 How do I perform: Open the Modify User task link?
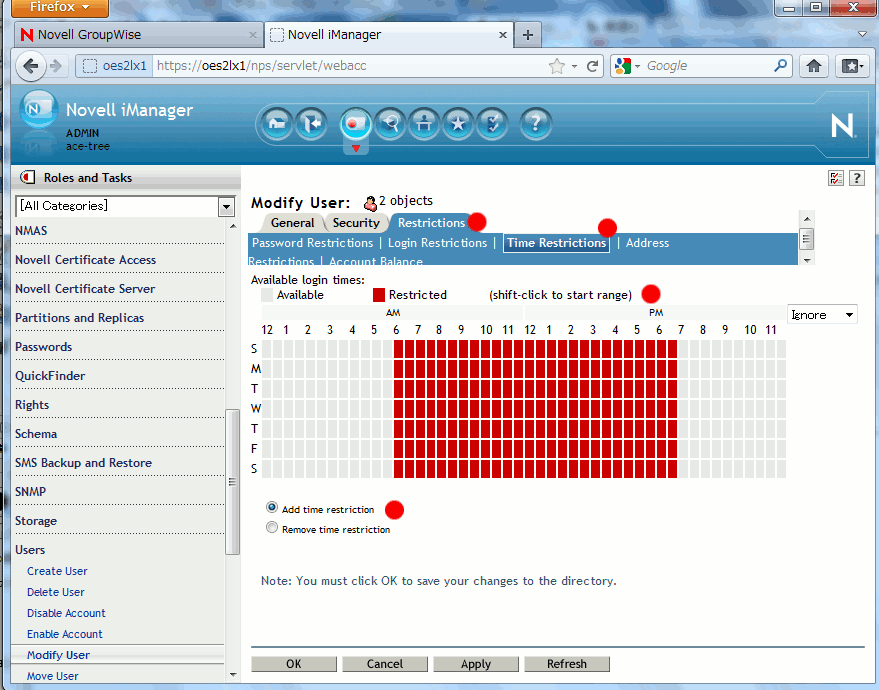click(58, 655)
